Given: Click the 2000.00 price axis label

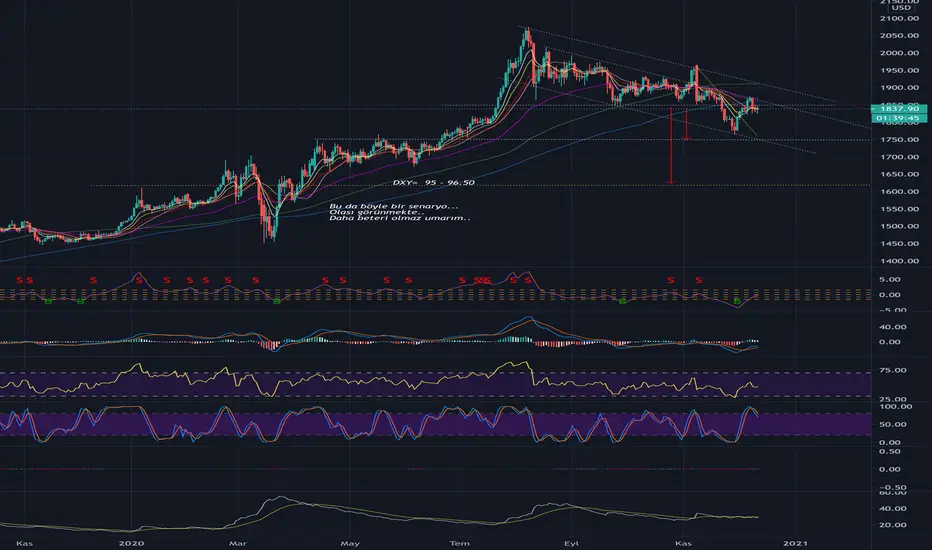Looking at the screenshot, I should click(x=899, y=53).
